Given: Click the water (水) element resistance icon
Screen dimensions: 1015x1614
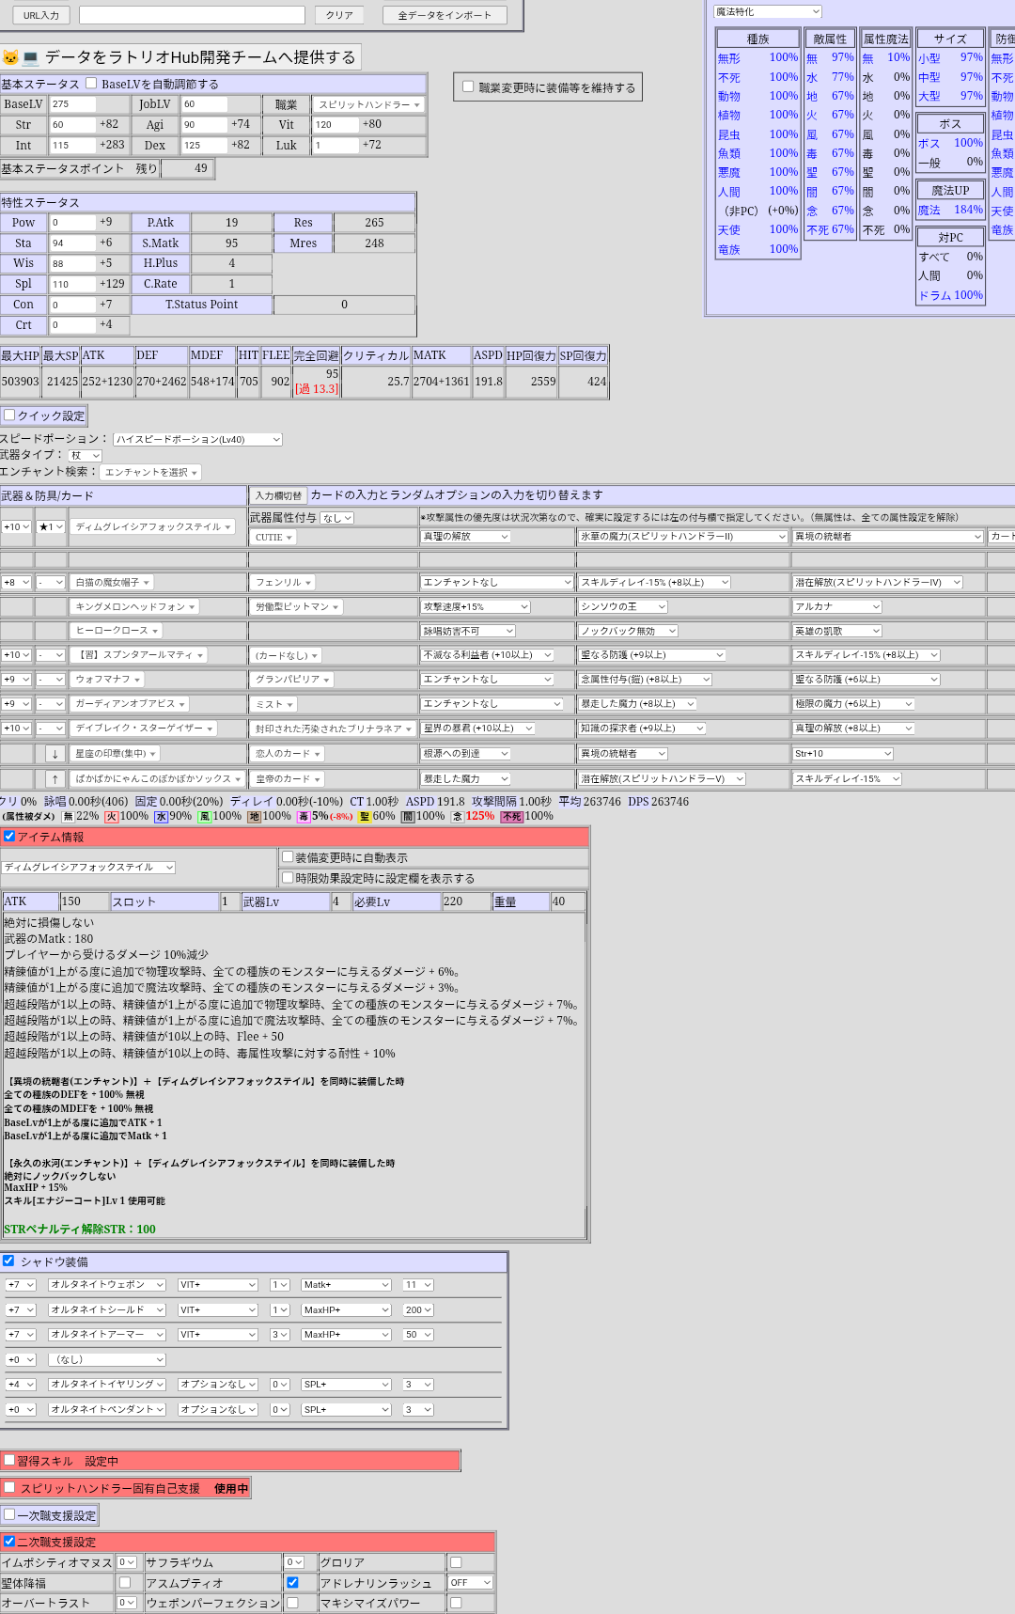Looking at the screenshot, I should pos(161,817).
